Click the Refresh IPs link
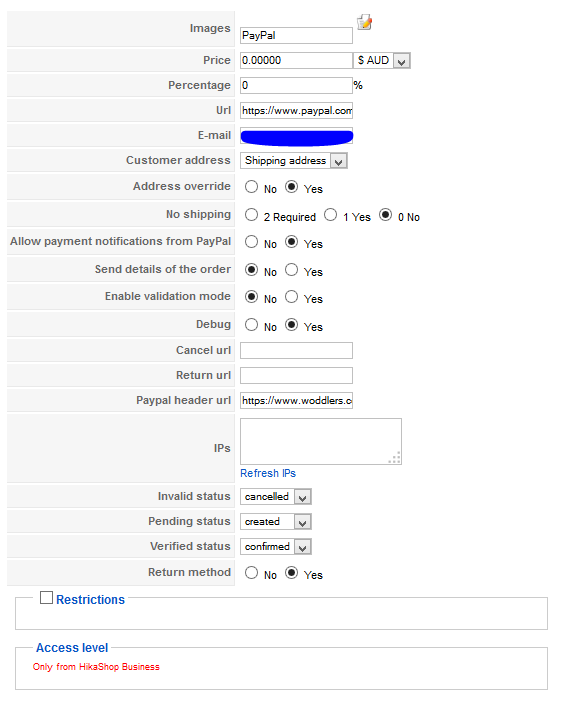Viewport: 561px width, 703px height. (268, 473)
